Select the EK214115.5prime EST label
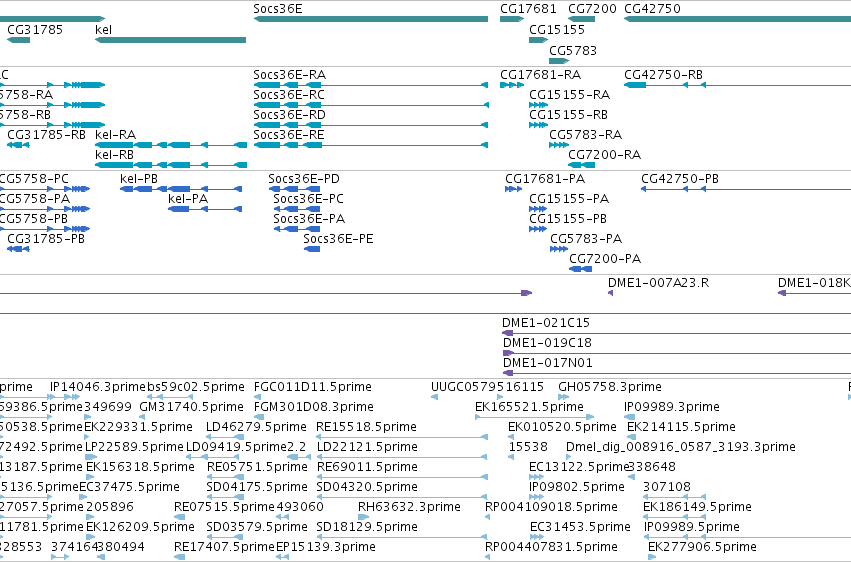851x562 pixels. 682,427
